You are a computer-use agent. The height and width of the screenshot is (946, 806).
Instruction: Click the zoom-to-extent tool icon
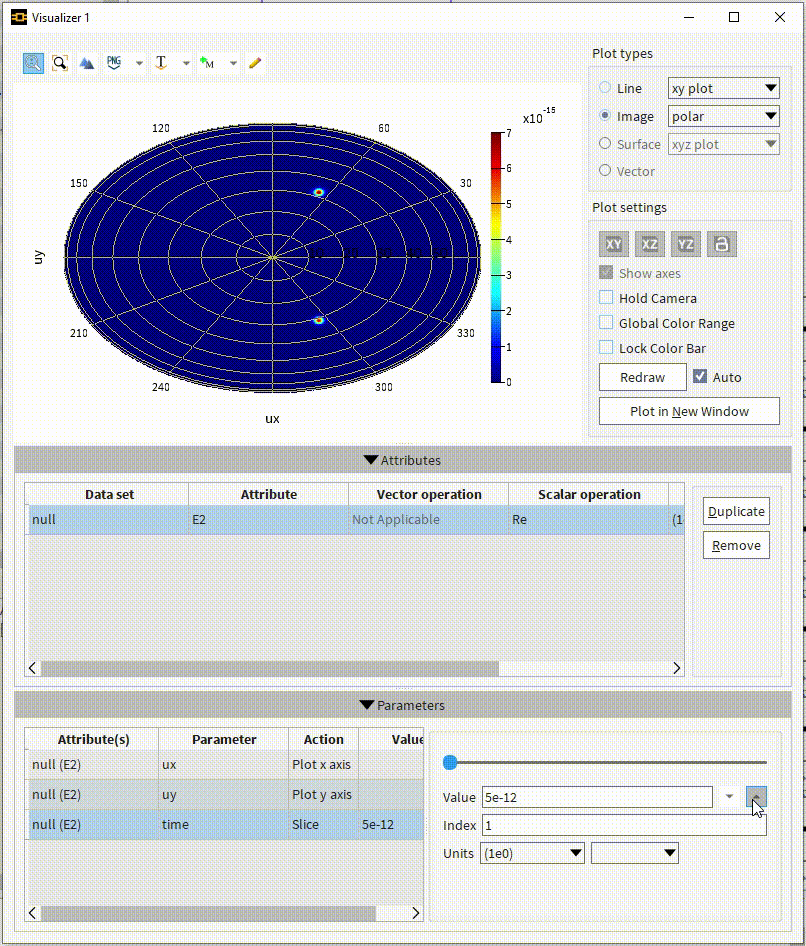60,63
